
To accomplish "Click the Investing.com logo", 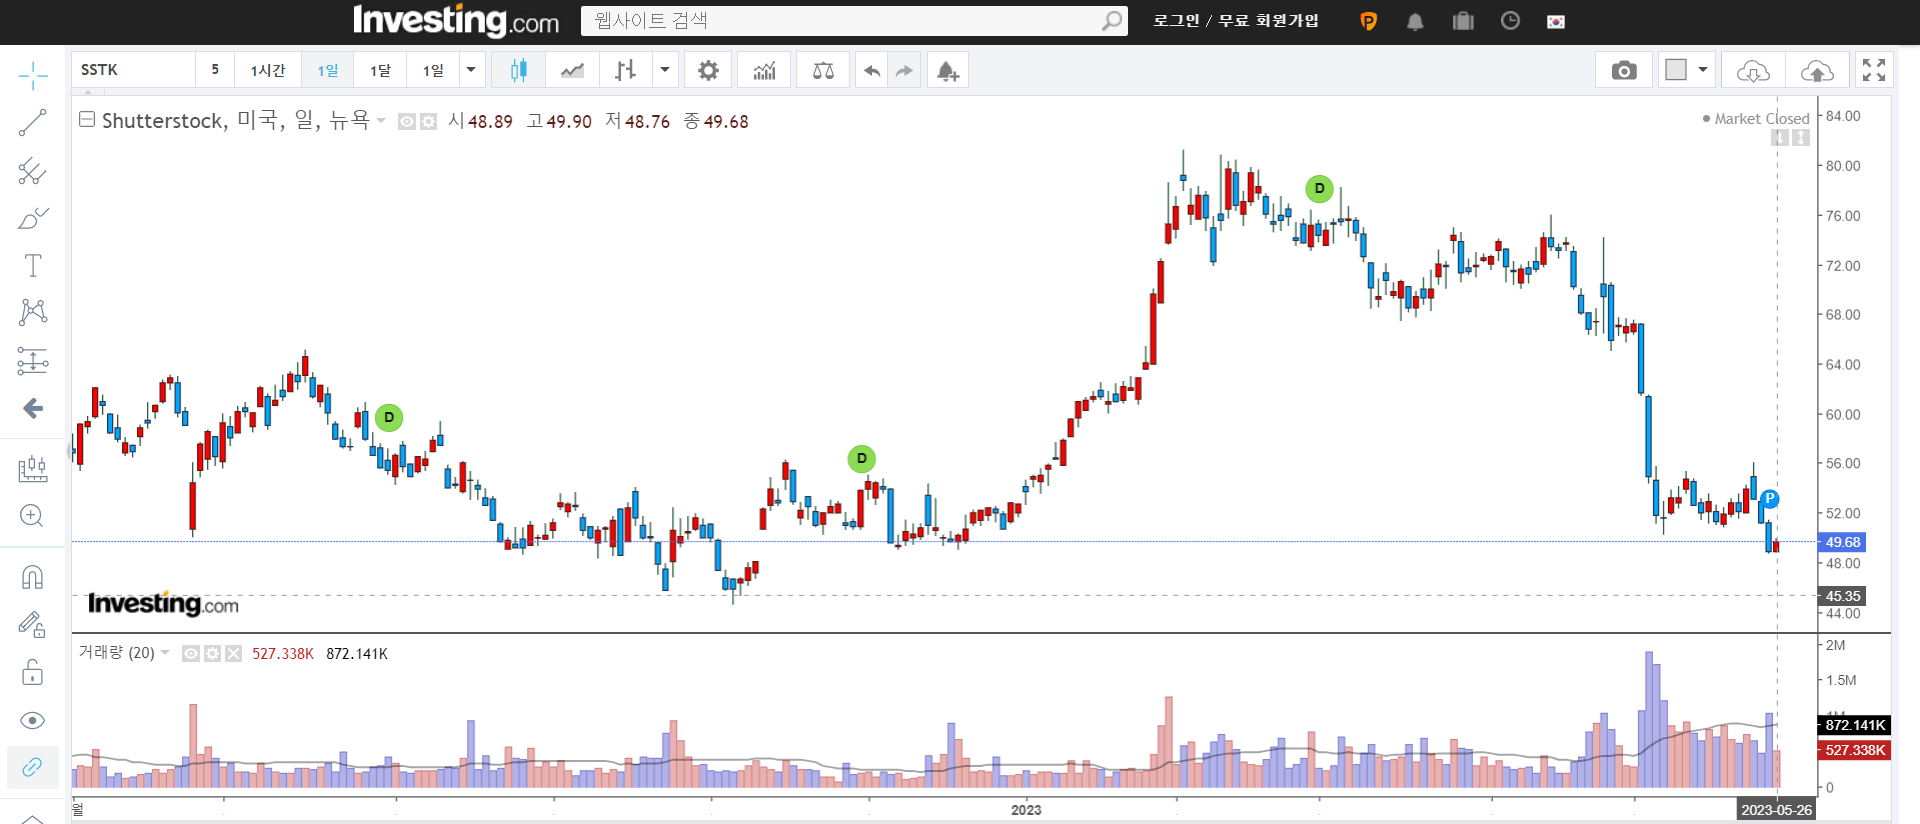I will pos(456,21).
